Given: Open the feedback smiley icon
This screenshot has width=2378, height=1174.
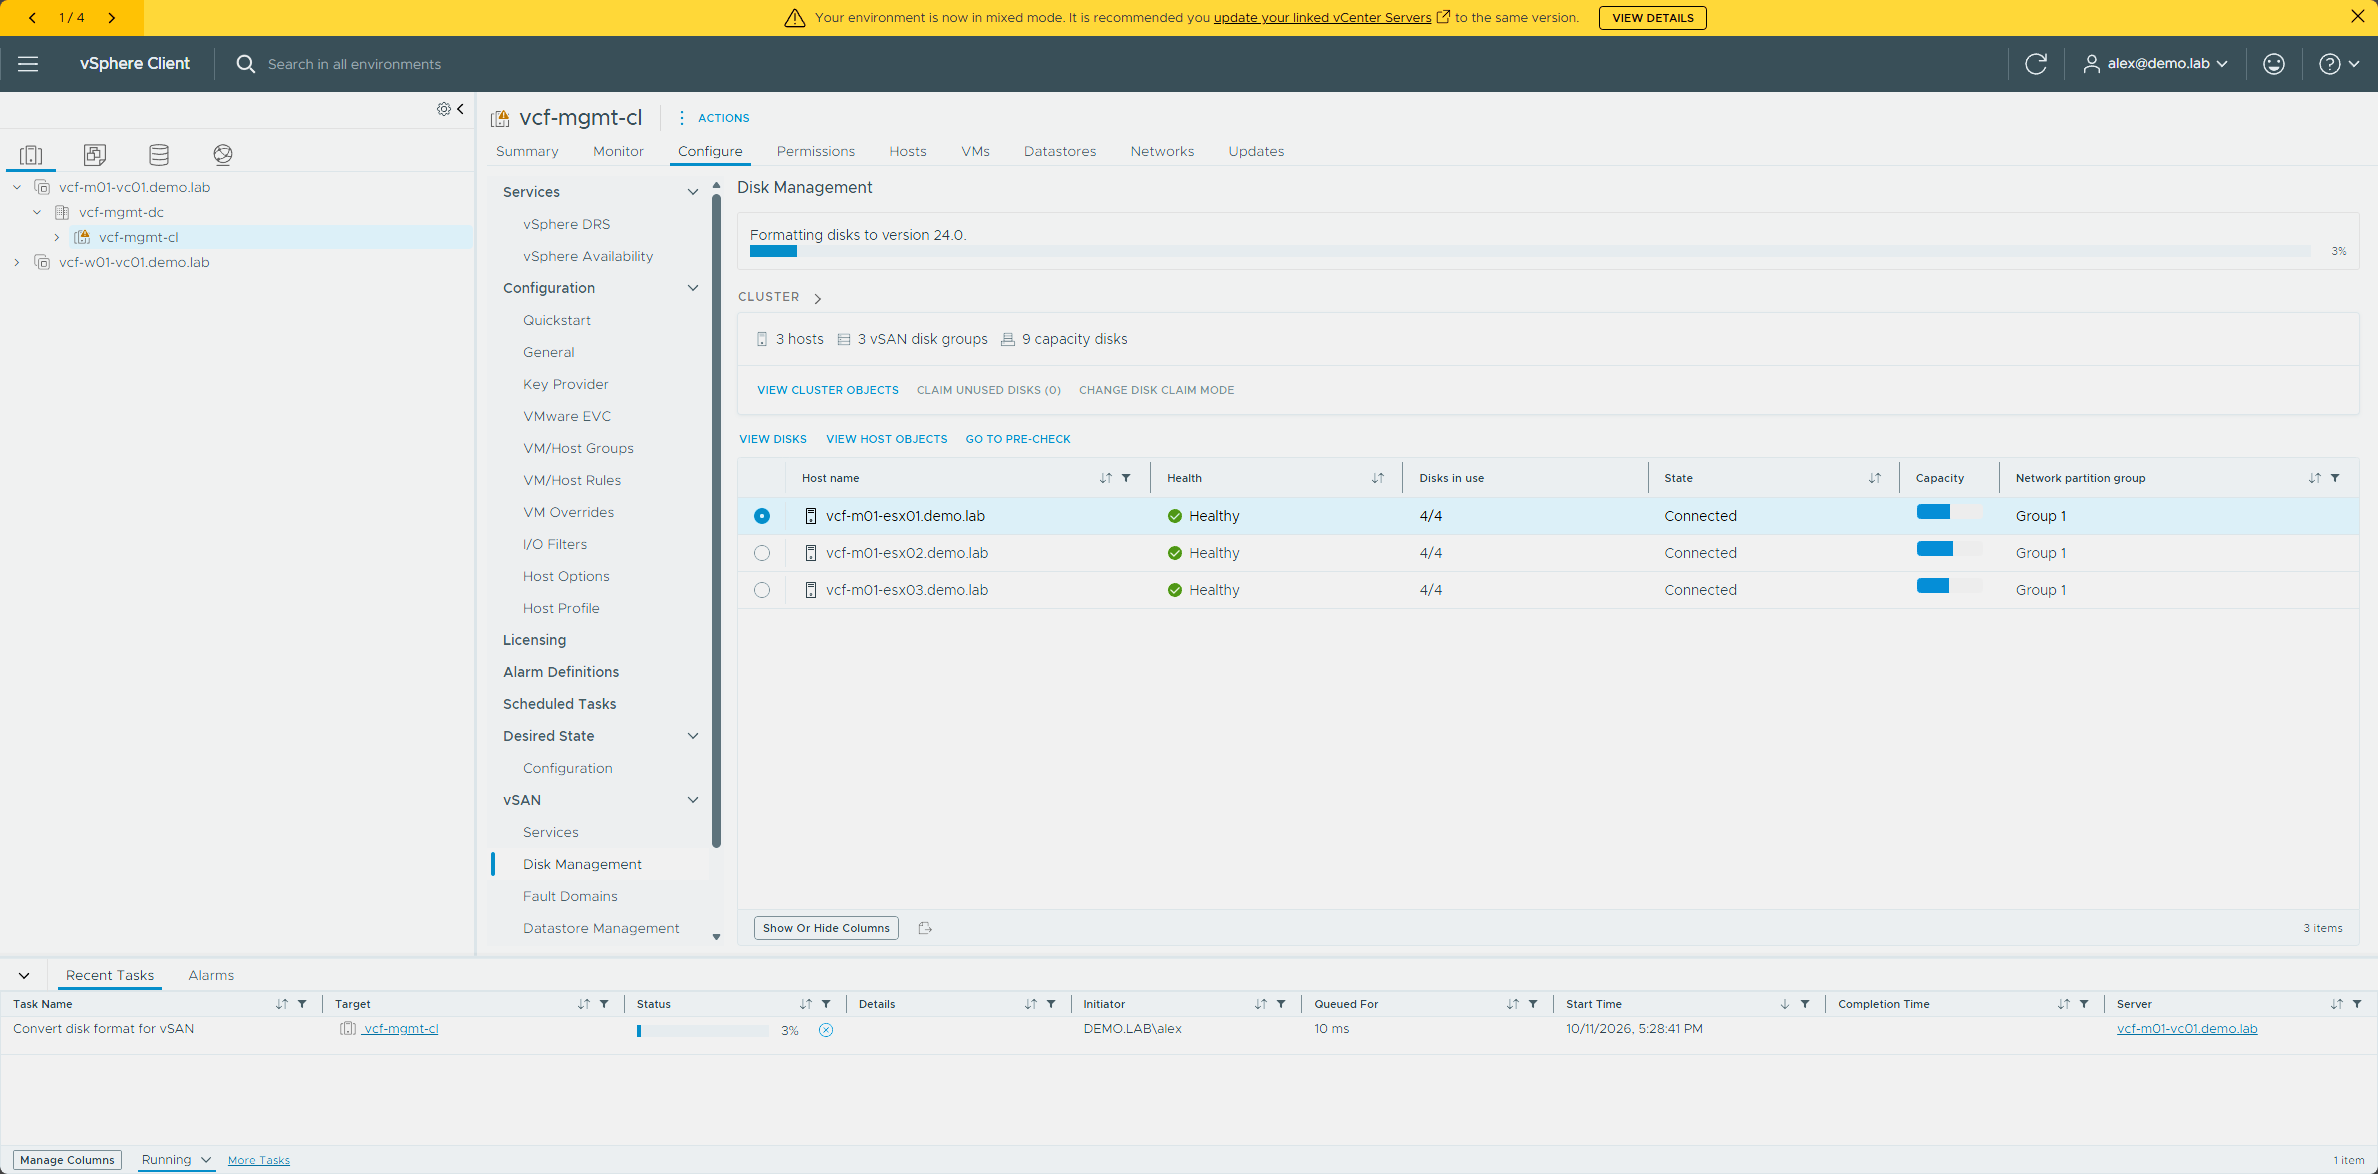Looking at the screenshot, I should click(x=2273, y=64).
